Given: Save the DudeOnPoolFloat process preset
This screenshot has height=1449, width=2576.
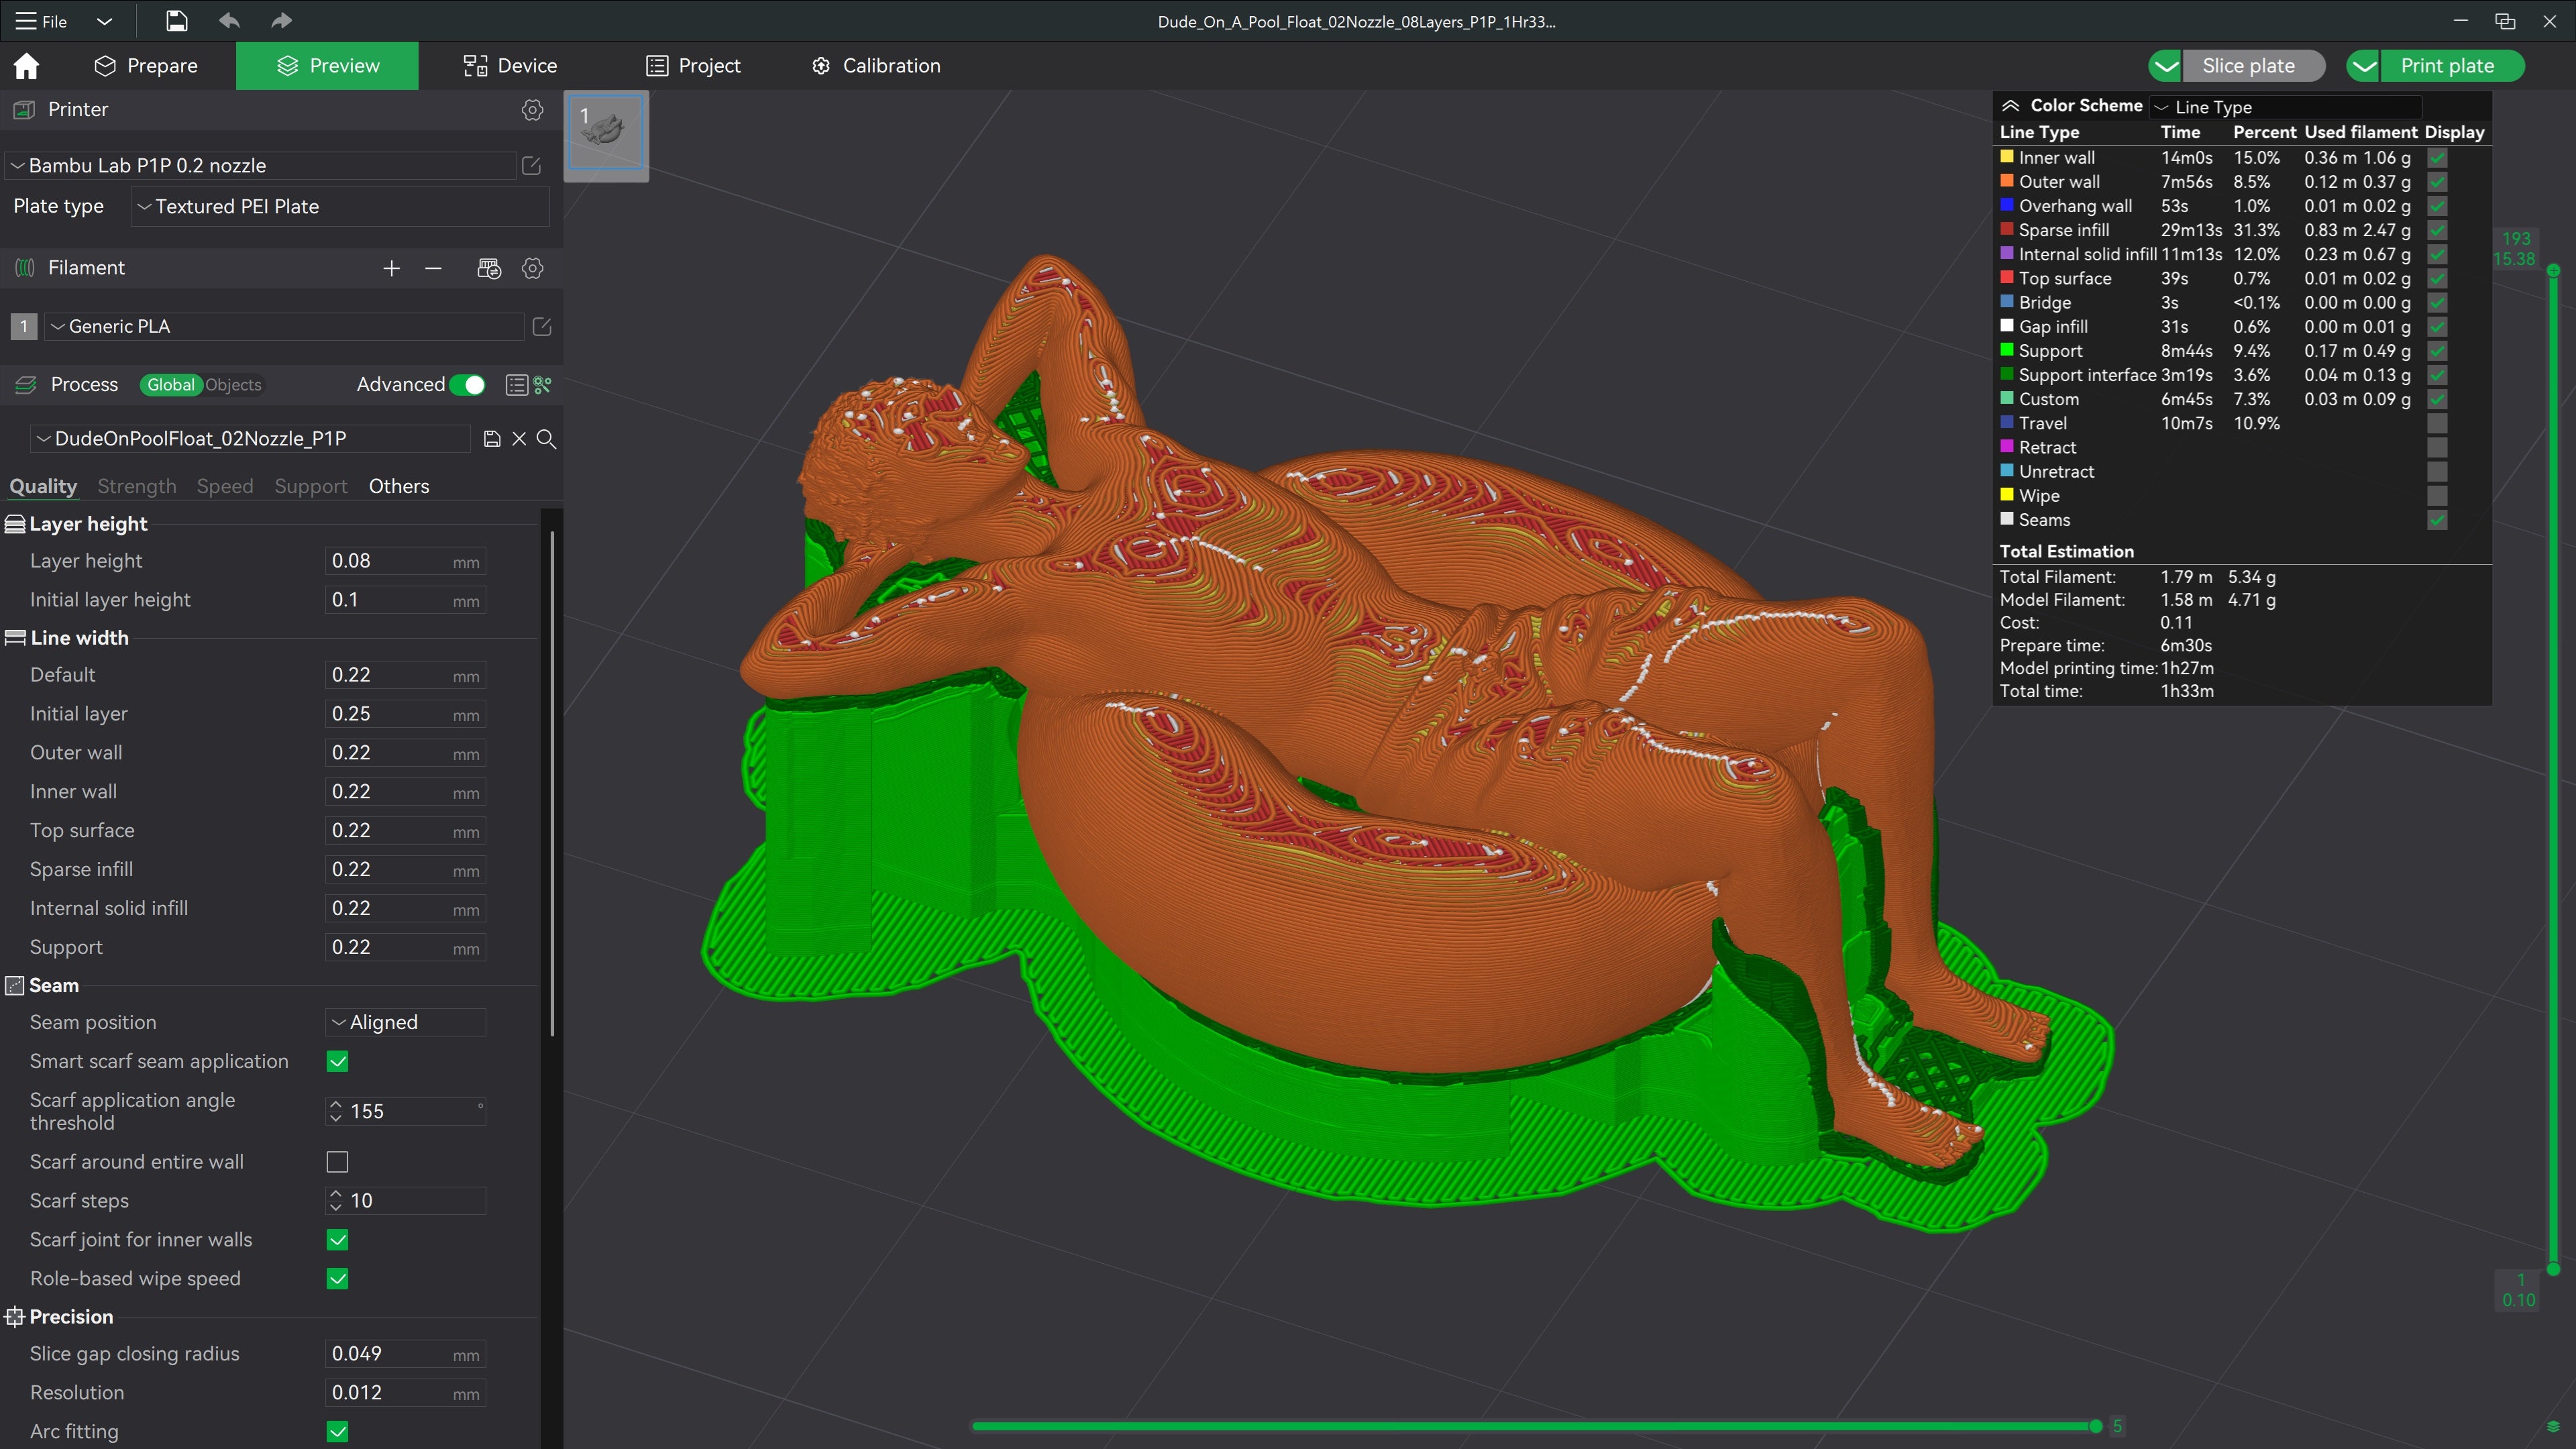Looking at the screenshot, I should coord(491,439).
